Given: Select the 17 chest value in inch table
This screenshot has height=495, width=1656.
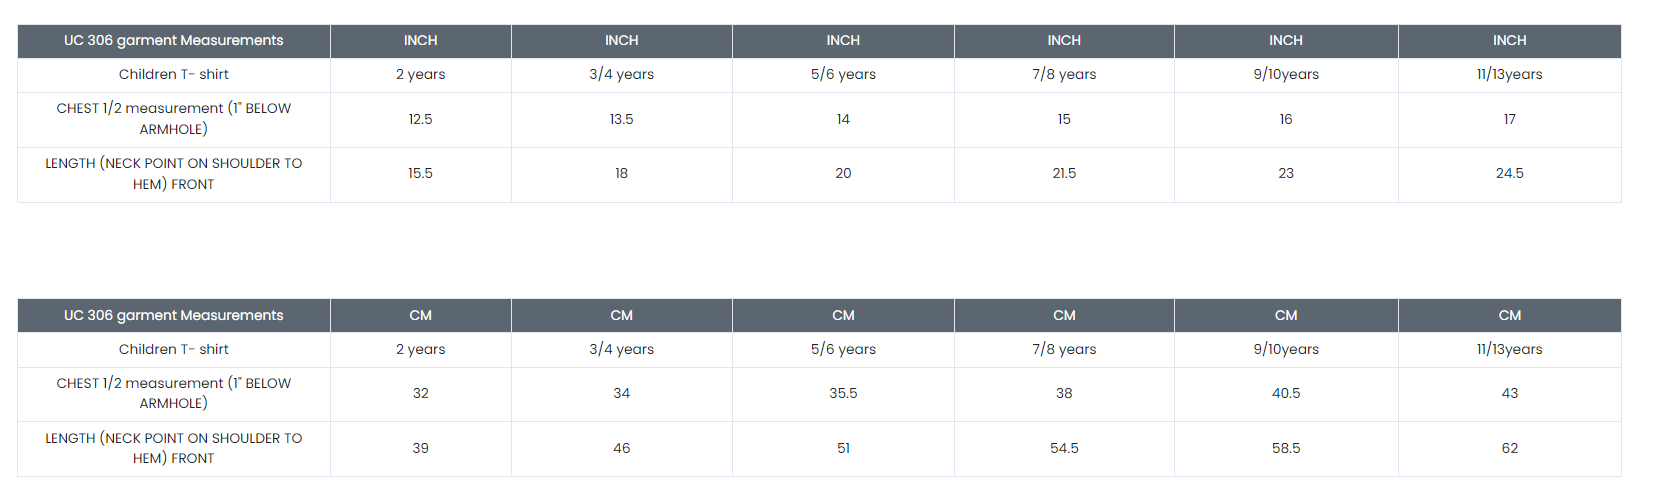Looking at the screenshot, I should coord(1509,119).
